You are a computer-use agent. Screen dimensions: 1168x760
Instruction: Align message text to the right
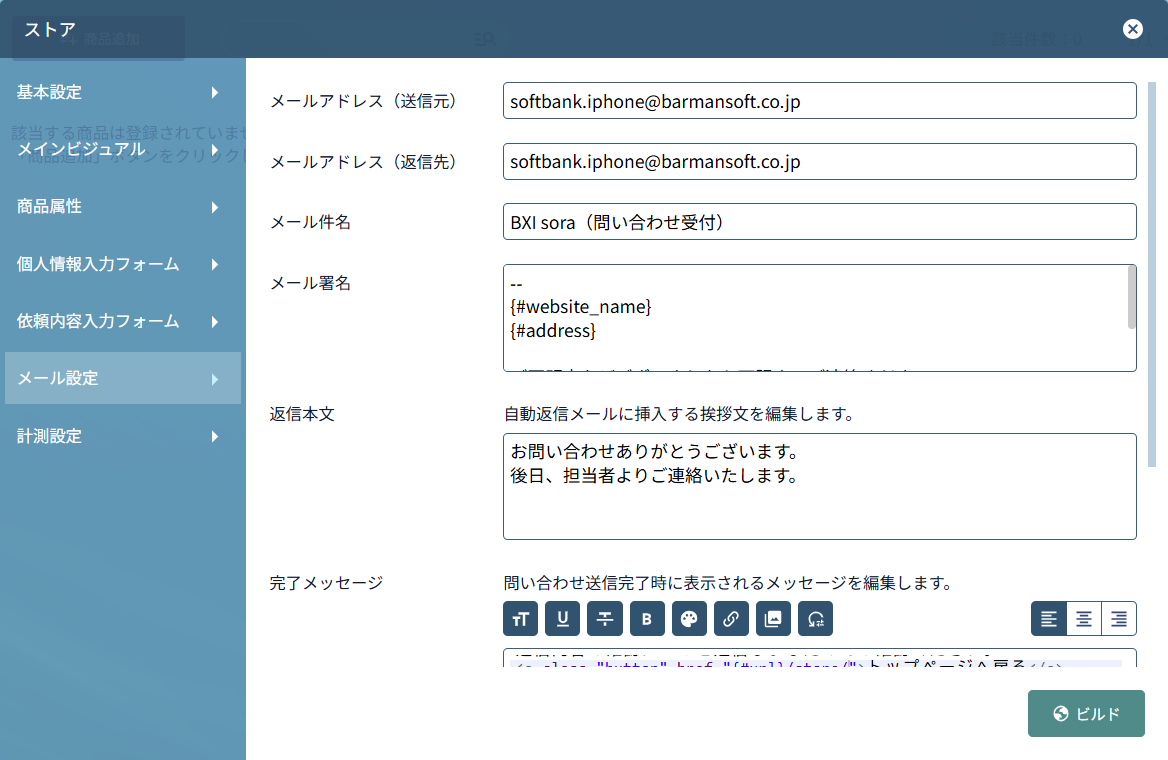(x=1119, y=618)
